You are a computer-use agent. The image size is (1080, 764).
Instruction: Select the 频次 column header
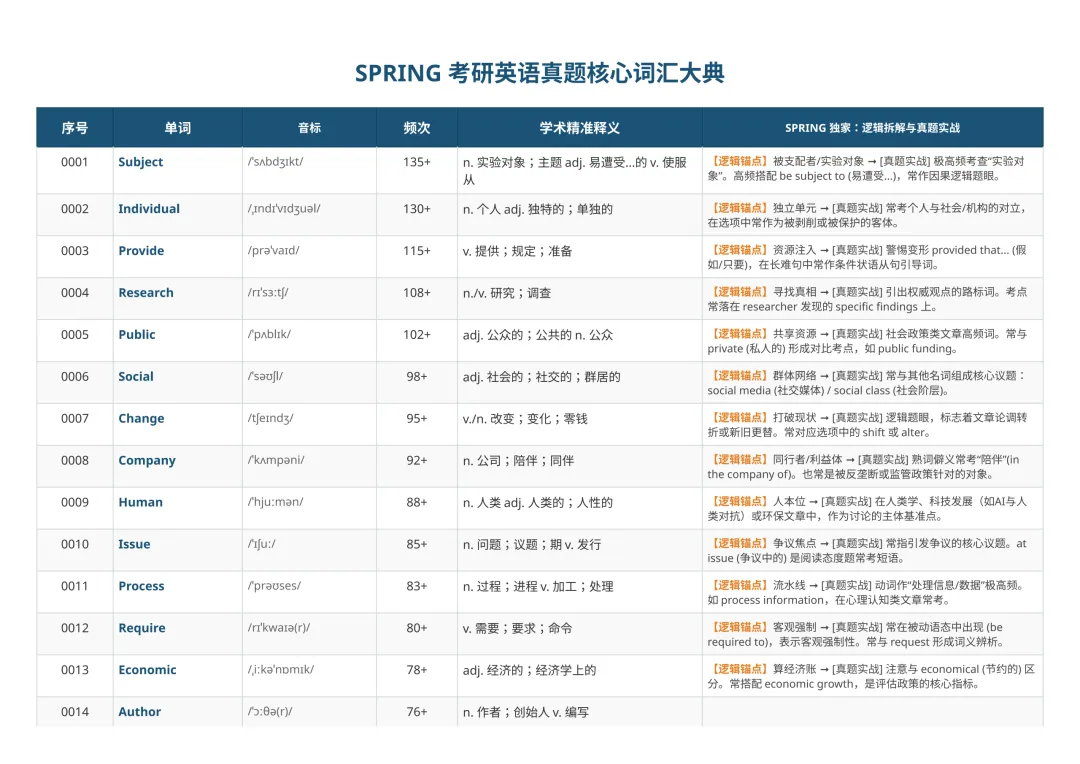coord(417,127)
